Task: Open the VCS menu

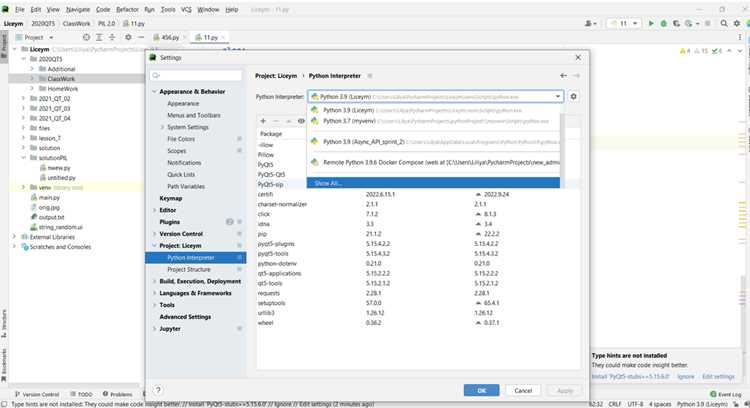Action: [x=186, y=10]
